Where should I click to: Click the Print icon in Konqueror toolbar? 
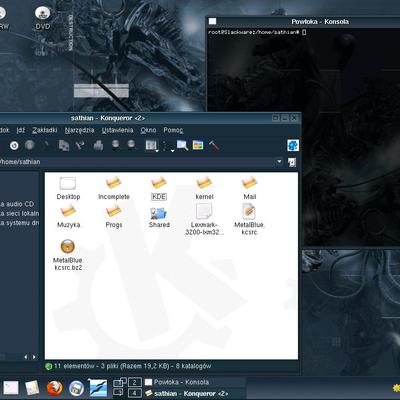(x=98, y=145)
